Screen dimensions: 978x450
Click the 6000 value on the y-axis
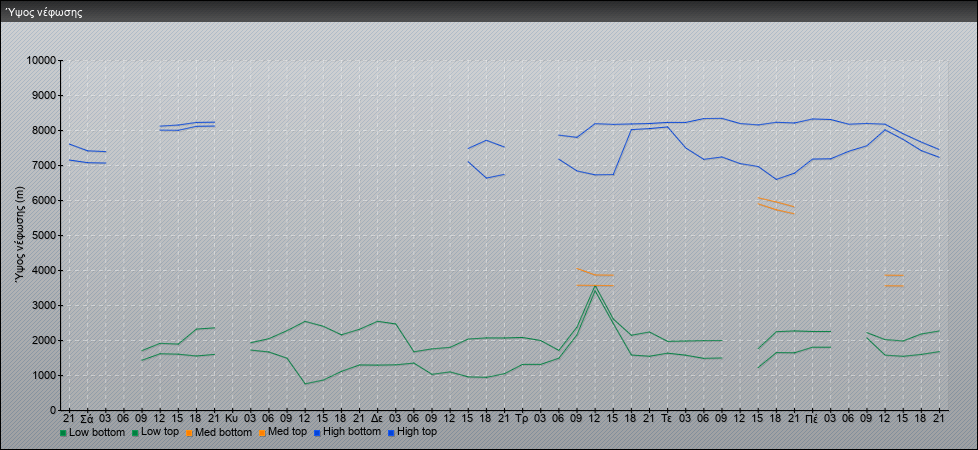(x=44, y=200)
